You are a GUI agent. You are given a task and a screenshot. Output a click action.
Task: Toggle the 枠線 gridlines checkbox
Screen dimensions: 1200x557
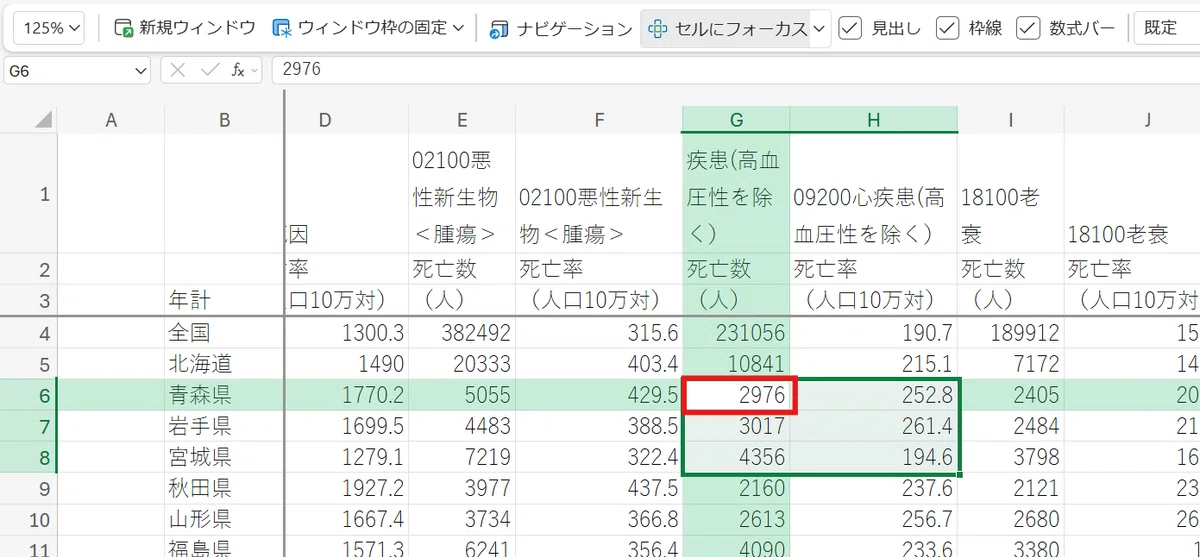click(948, 28)
